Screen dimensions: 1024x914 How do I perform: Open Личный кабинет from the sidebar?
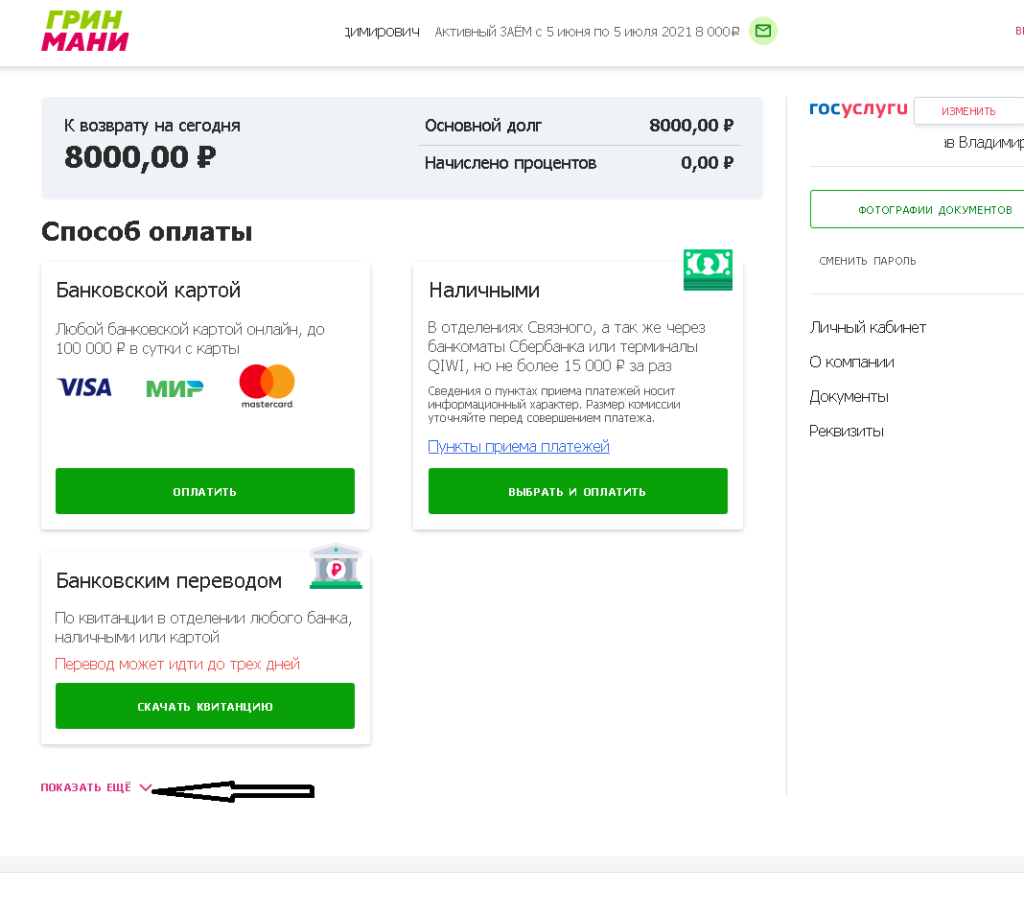coord(866,327)
